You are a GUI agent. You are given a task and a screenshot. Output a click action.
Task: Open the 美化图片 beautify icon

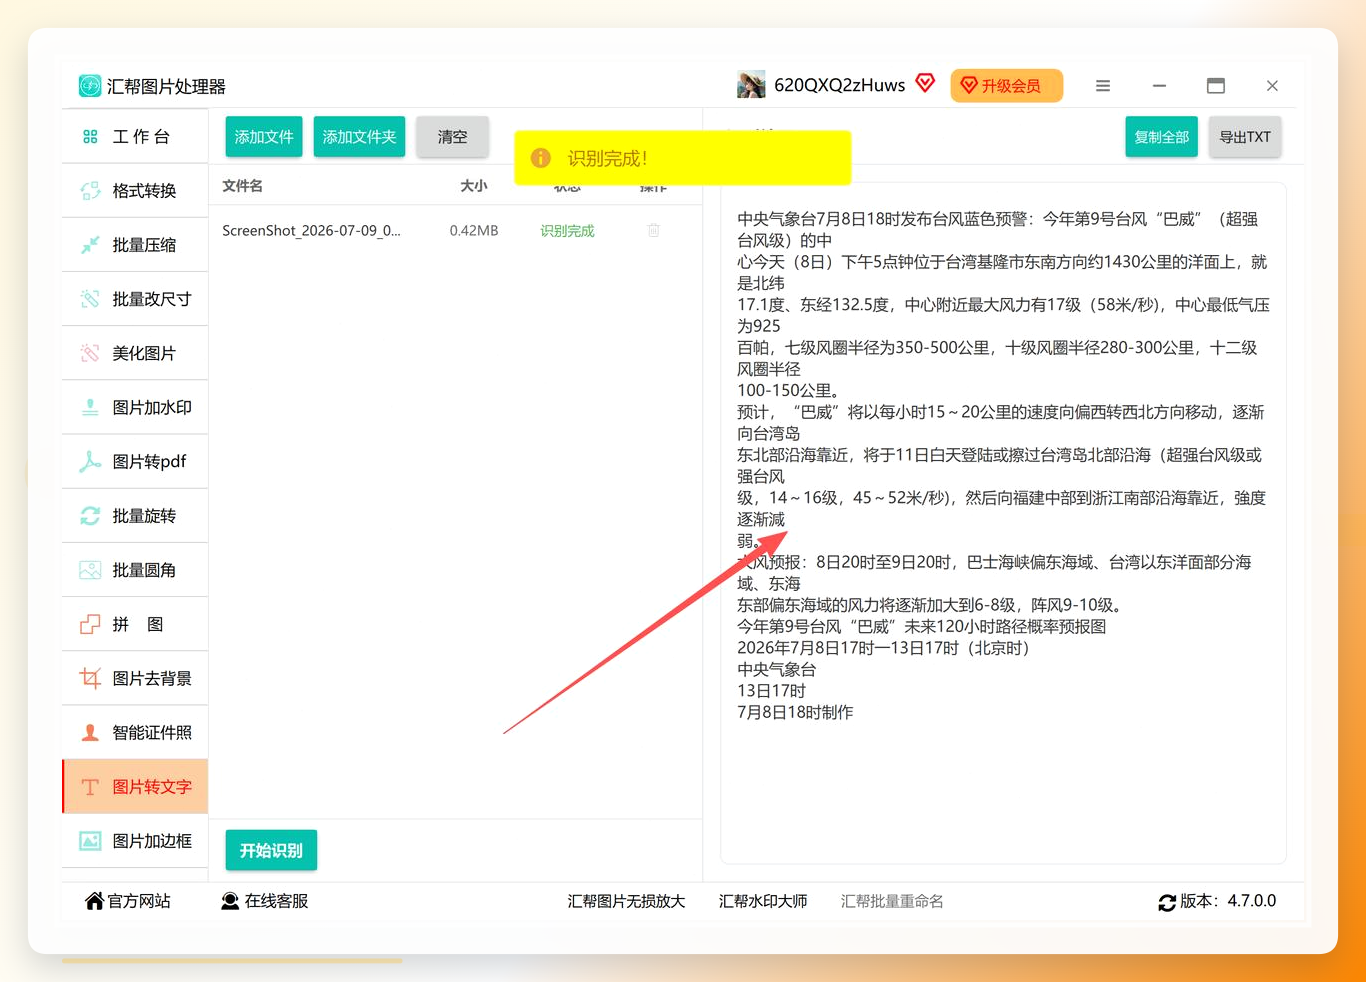point(90,353)
